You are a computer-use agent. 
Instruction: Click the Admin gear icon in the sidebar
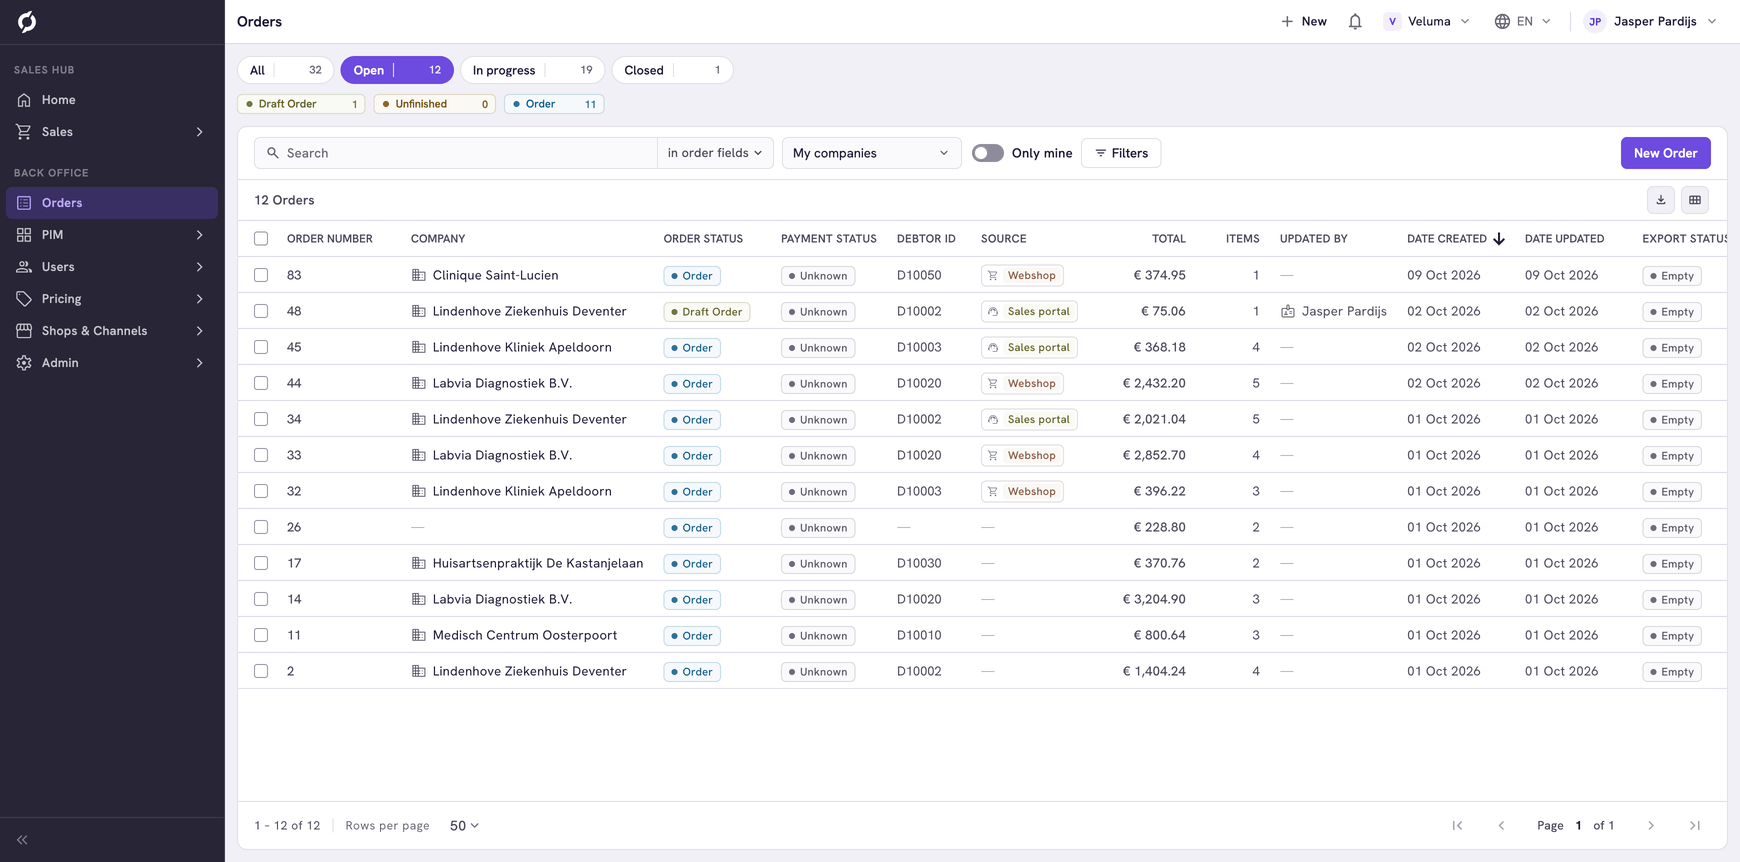tap(24, 363)
